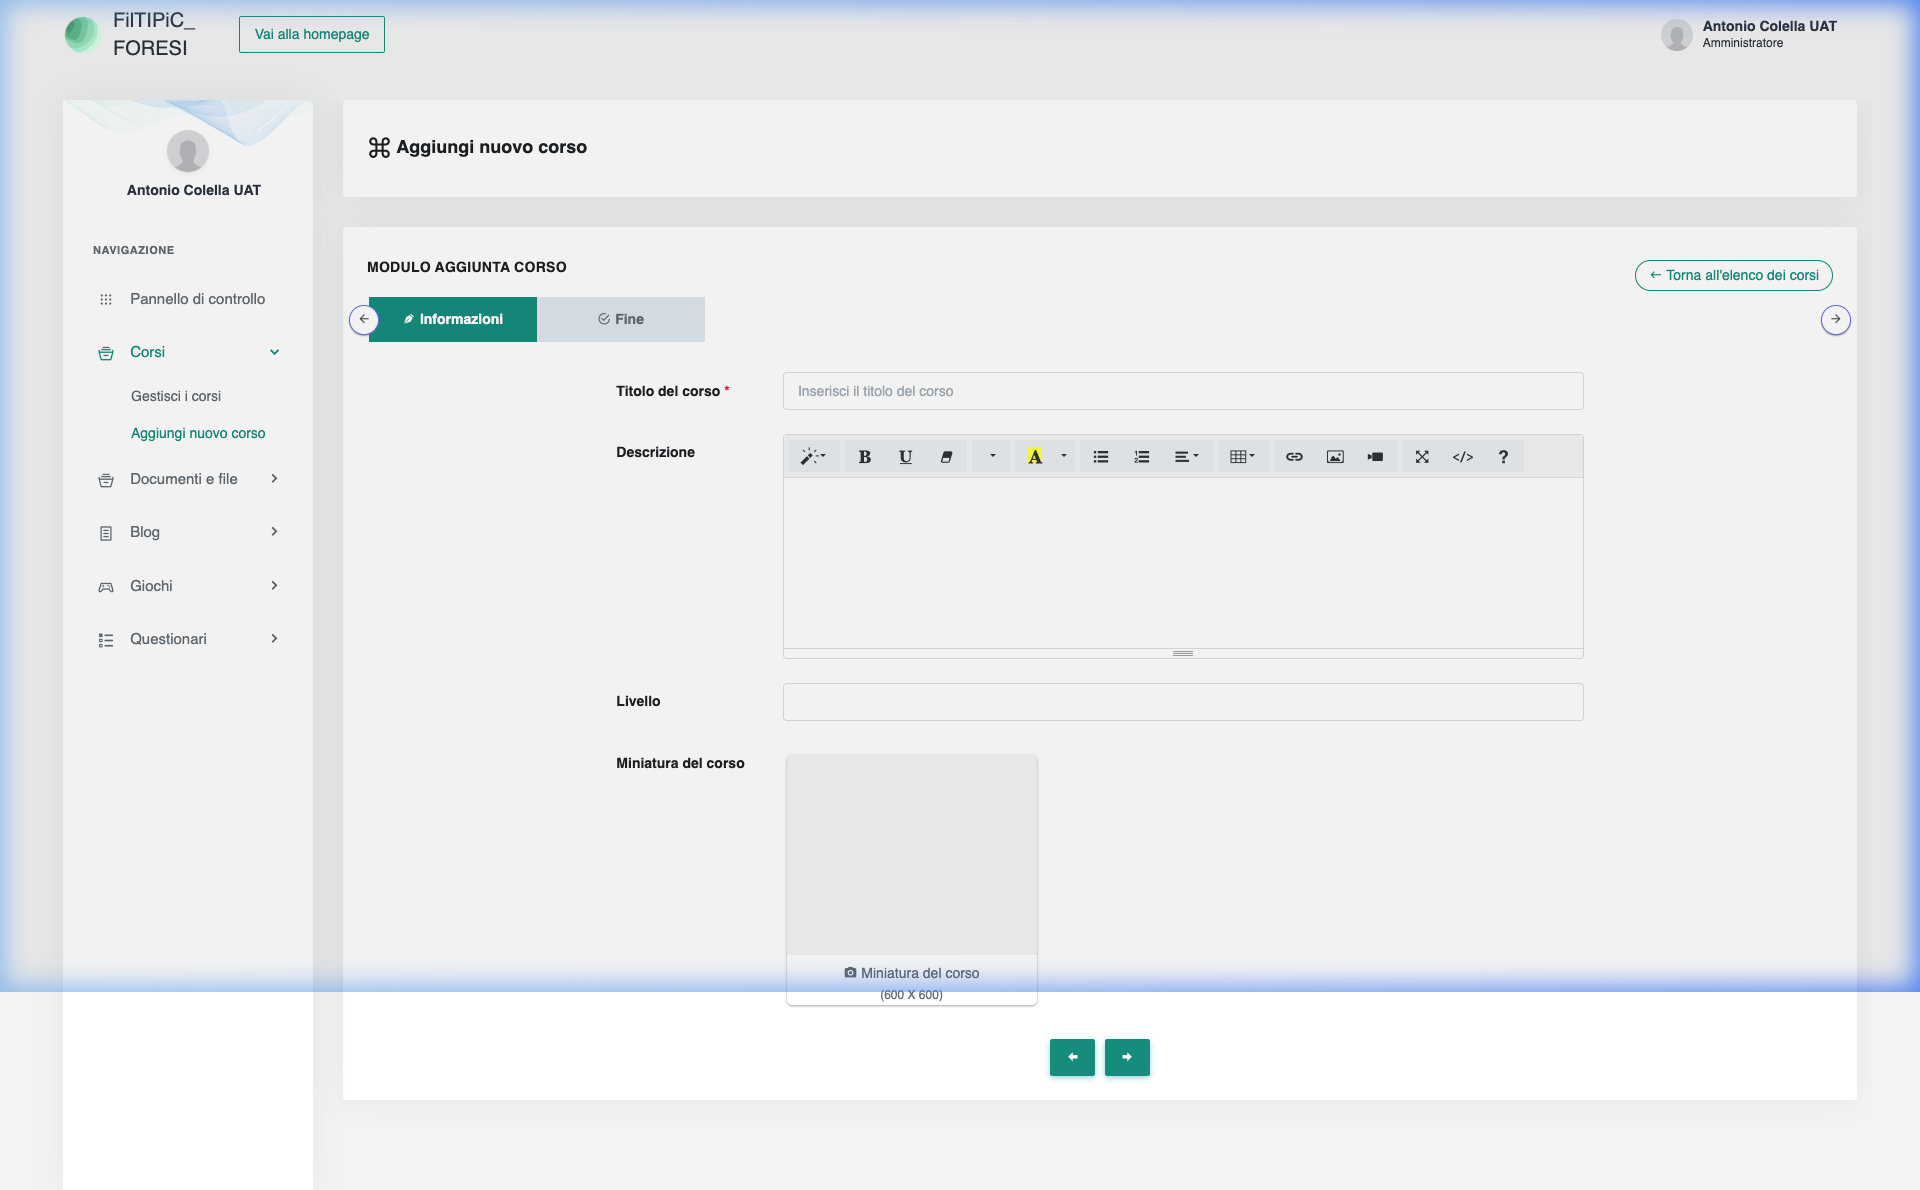Go to Vai alla homepage
1920x1190 pixels.
tap(312, 34)
